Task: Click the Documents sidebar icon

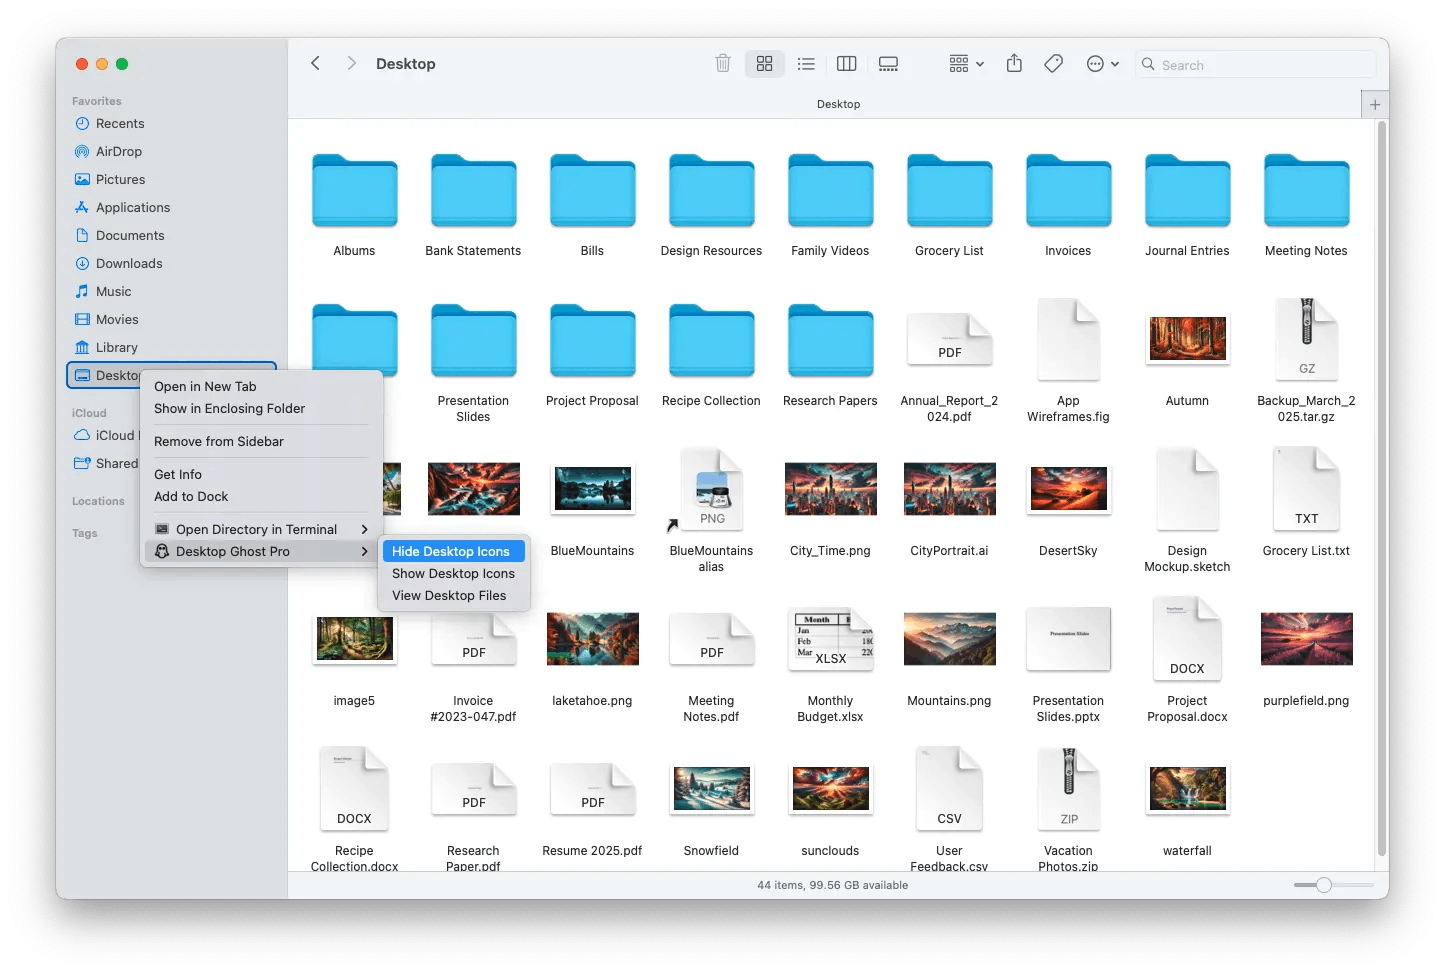Action: click(x=82, y=235)
